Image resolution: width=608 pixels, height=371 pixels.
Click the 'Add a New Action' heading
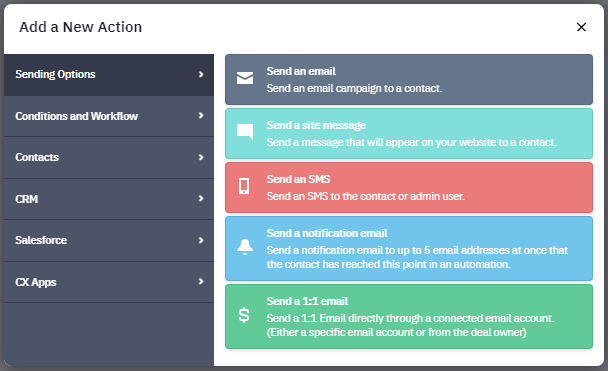(x=81, y=27)
